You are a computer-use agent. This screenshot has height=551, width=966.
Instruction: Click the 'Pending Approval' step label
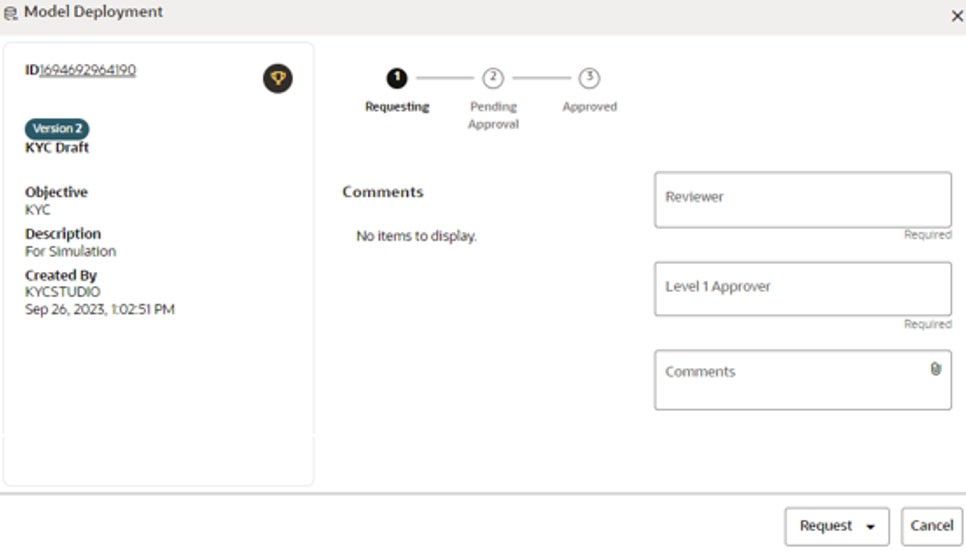[493, 115]
